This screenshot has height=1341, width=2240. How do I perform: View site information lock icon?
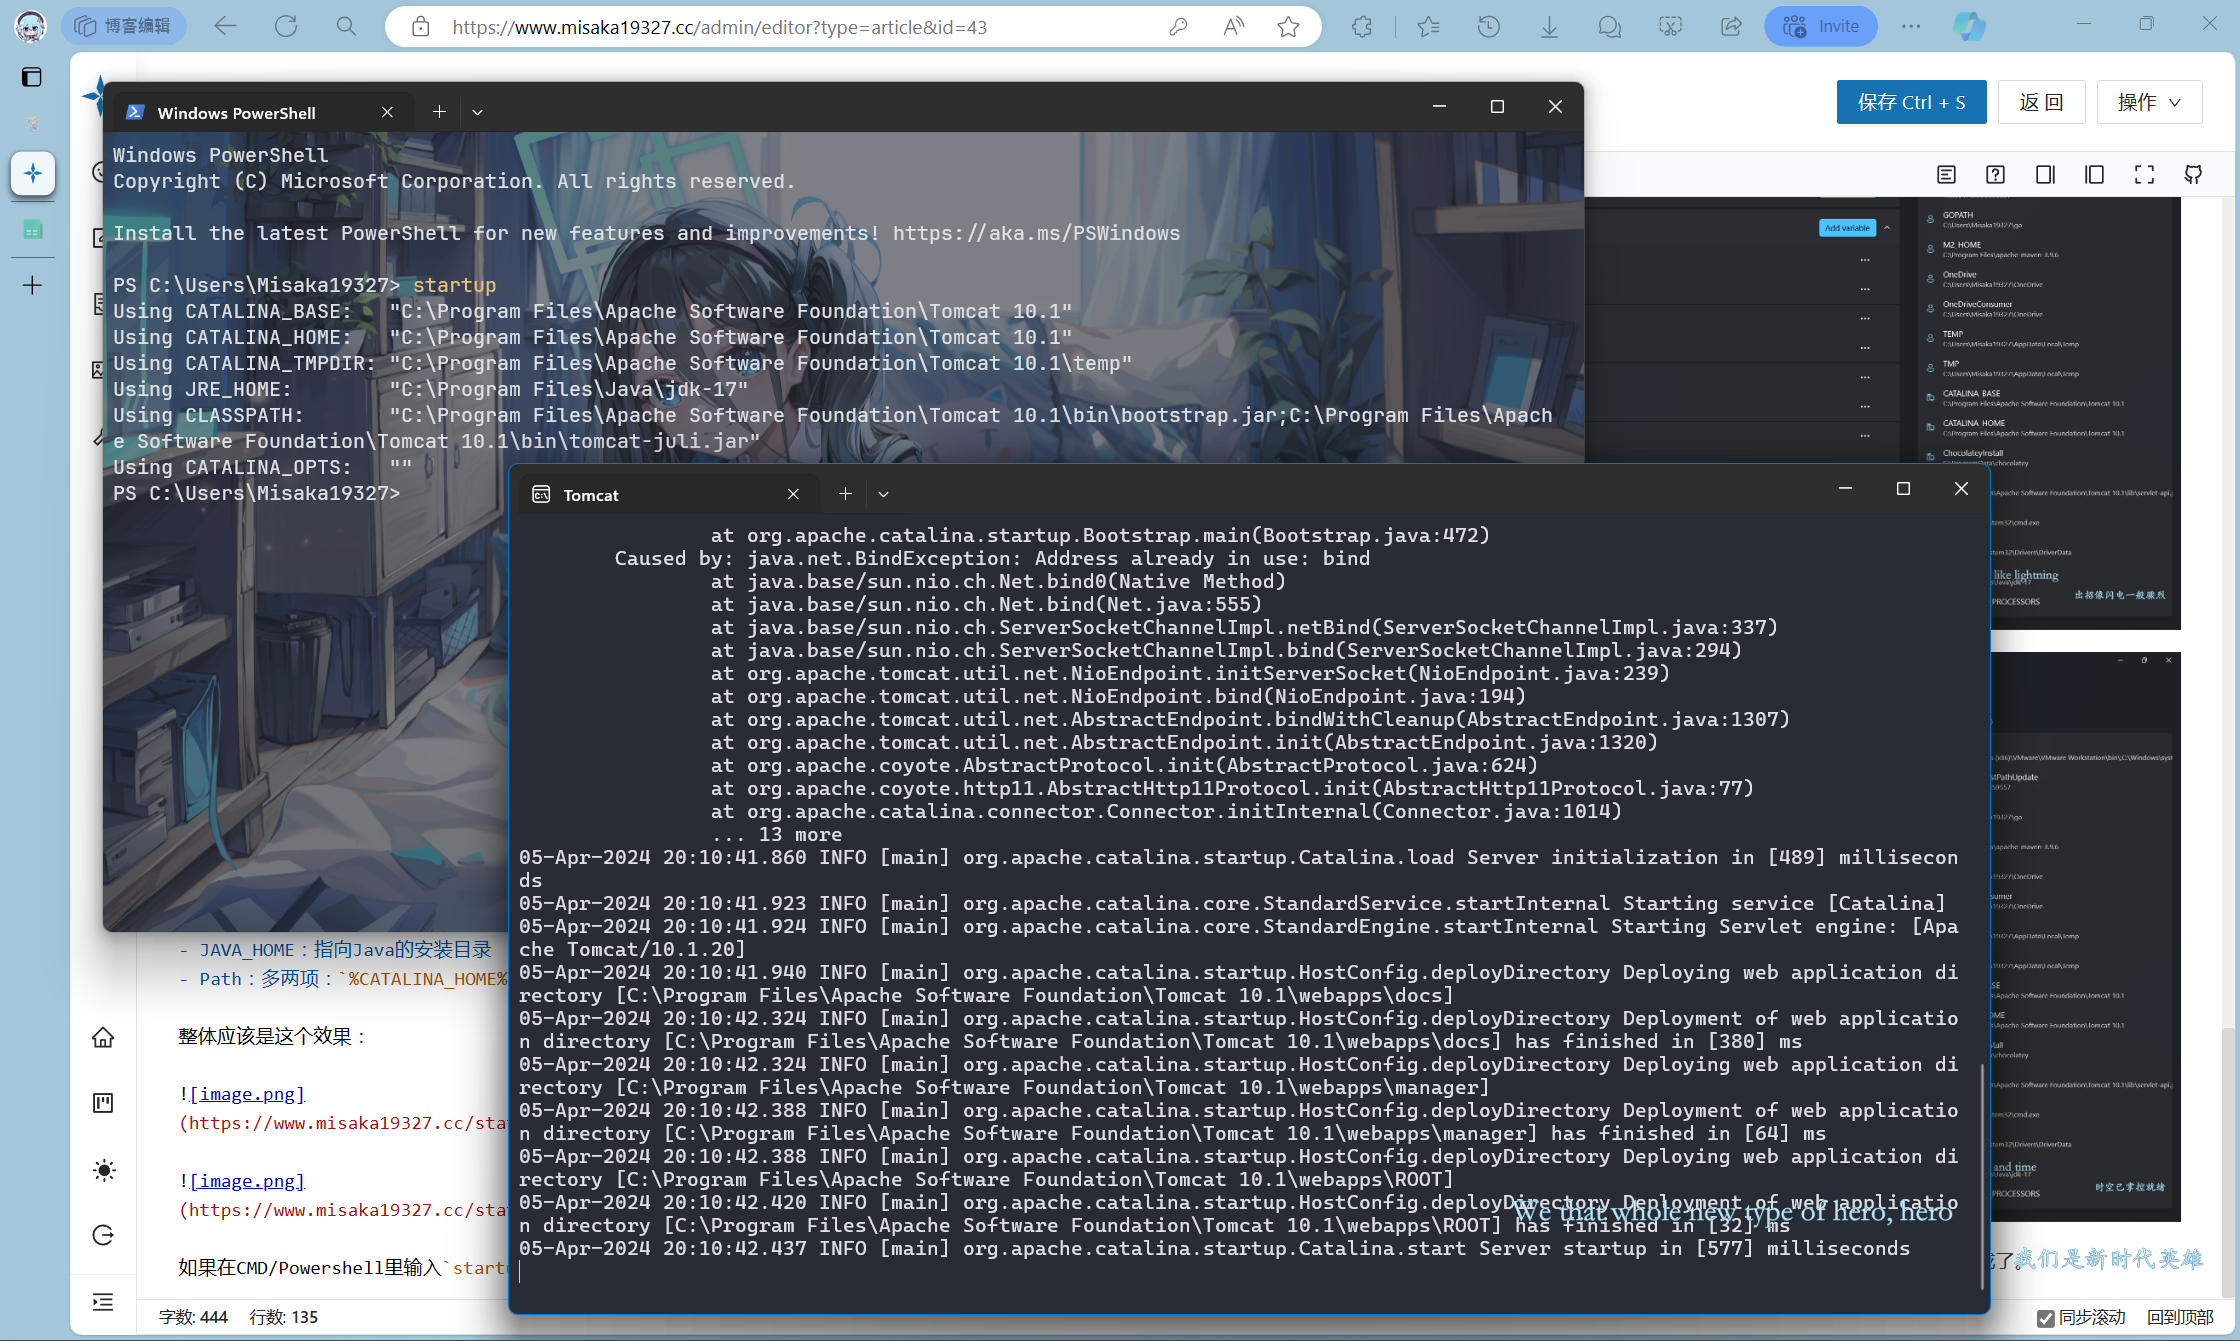pos(421,27)
